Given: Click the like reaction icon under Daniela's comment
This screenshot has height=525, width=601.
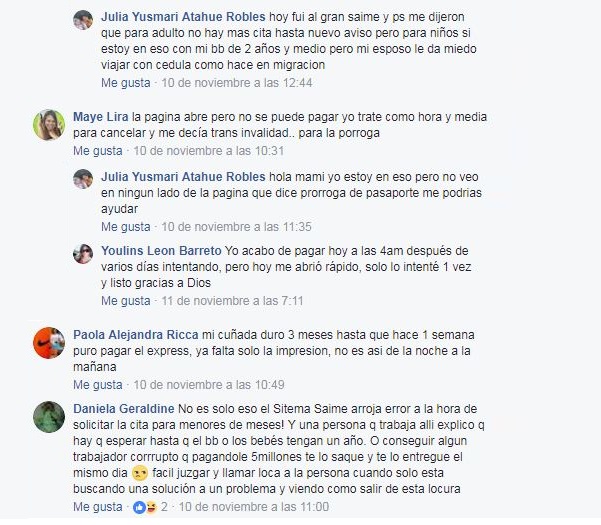Looking at the screenshot, I should point(139,507).
